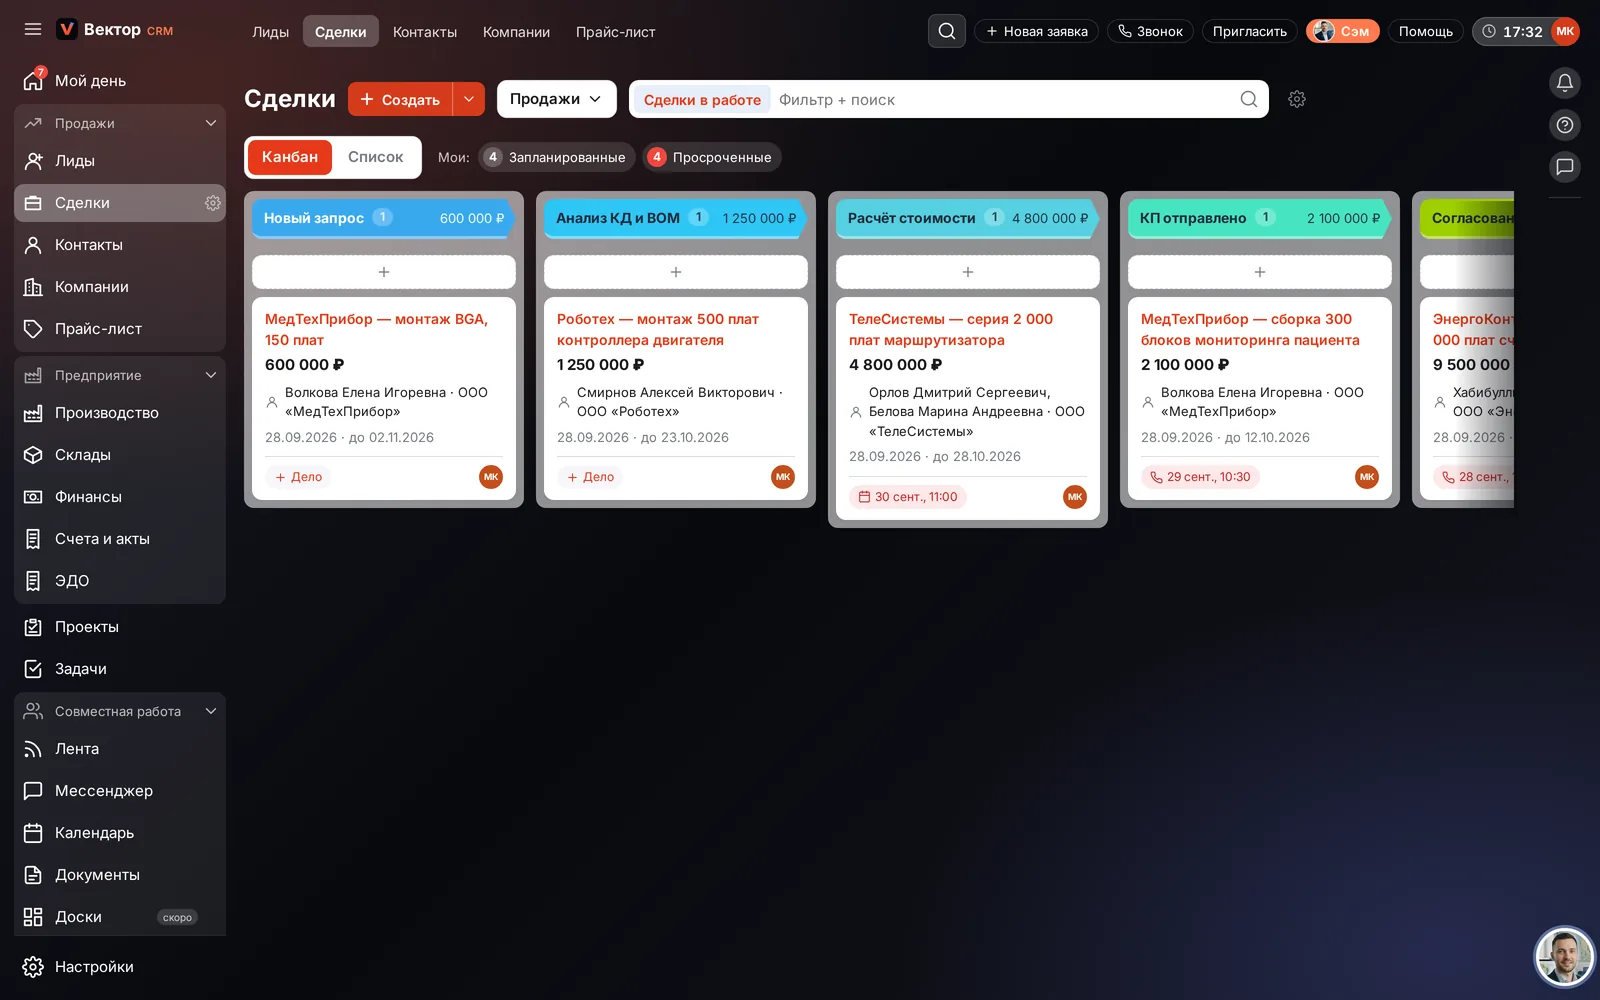Click the search magnifier in top bar

[947, 31]
